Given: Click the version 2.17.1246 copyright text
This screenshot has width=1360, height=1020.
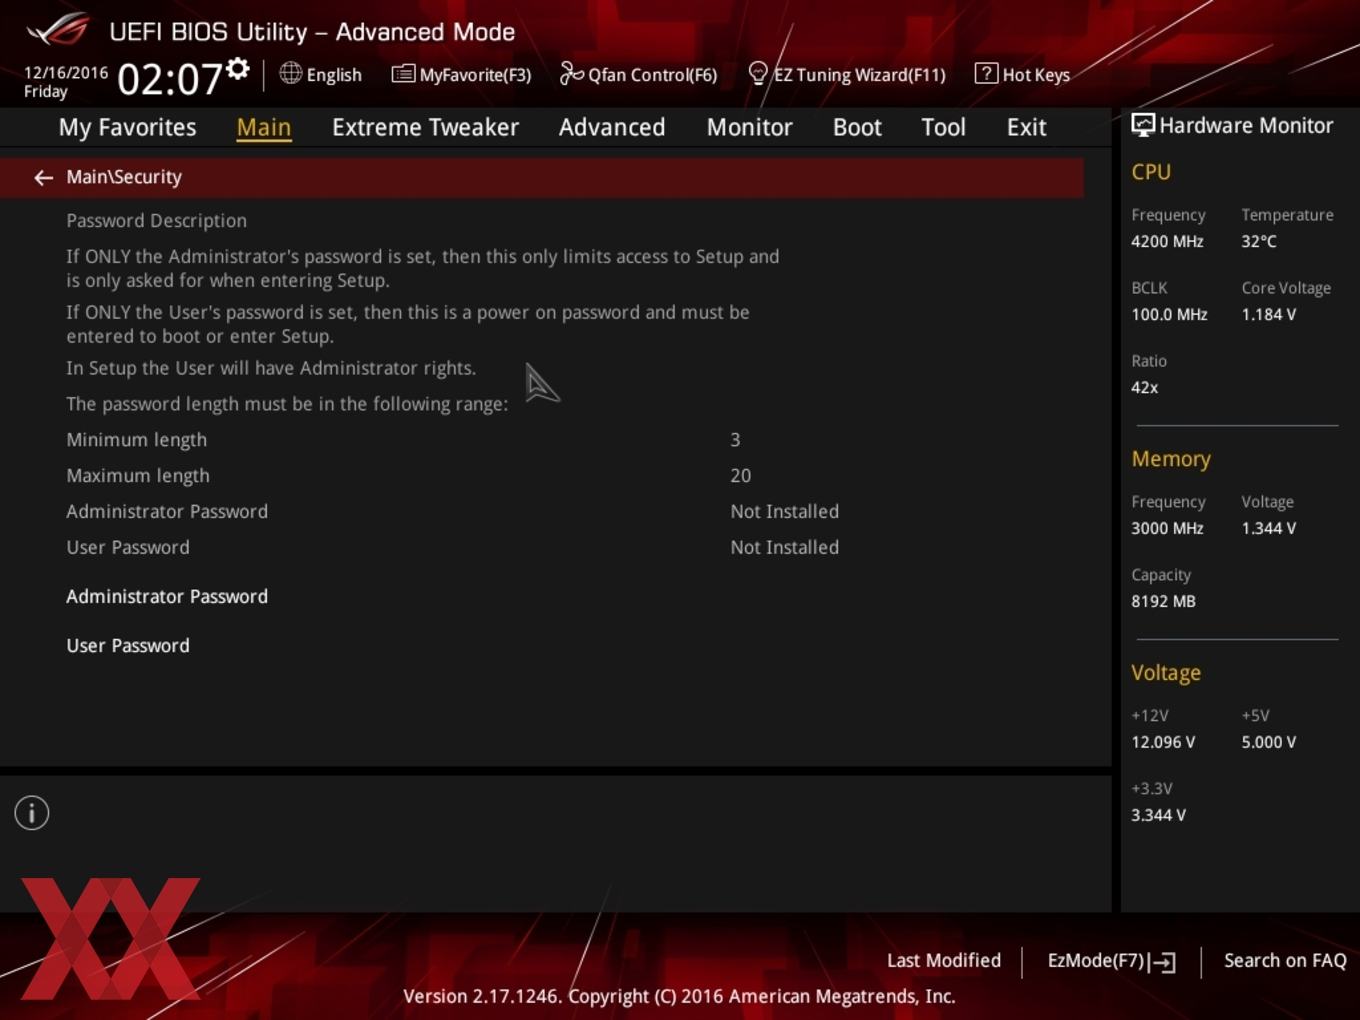Looking at the screenshot, I should [679, 996].
